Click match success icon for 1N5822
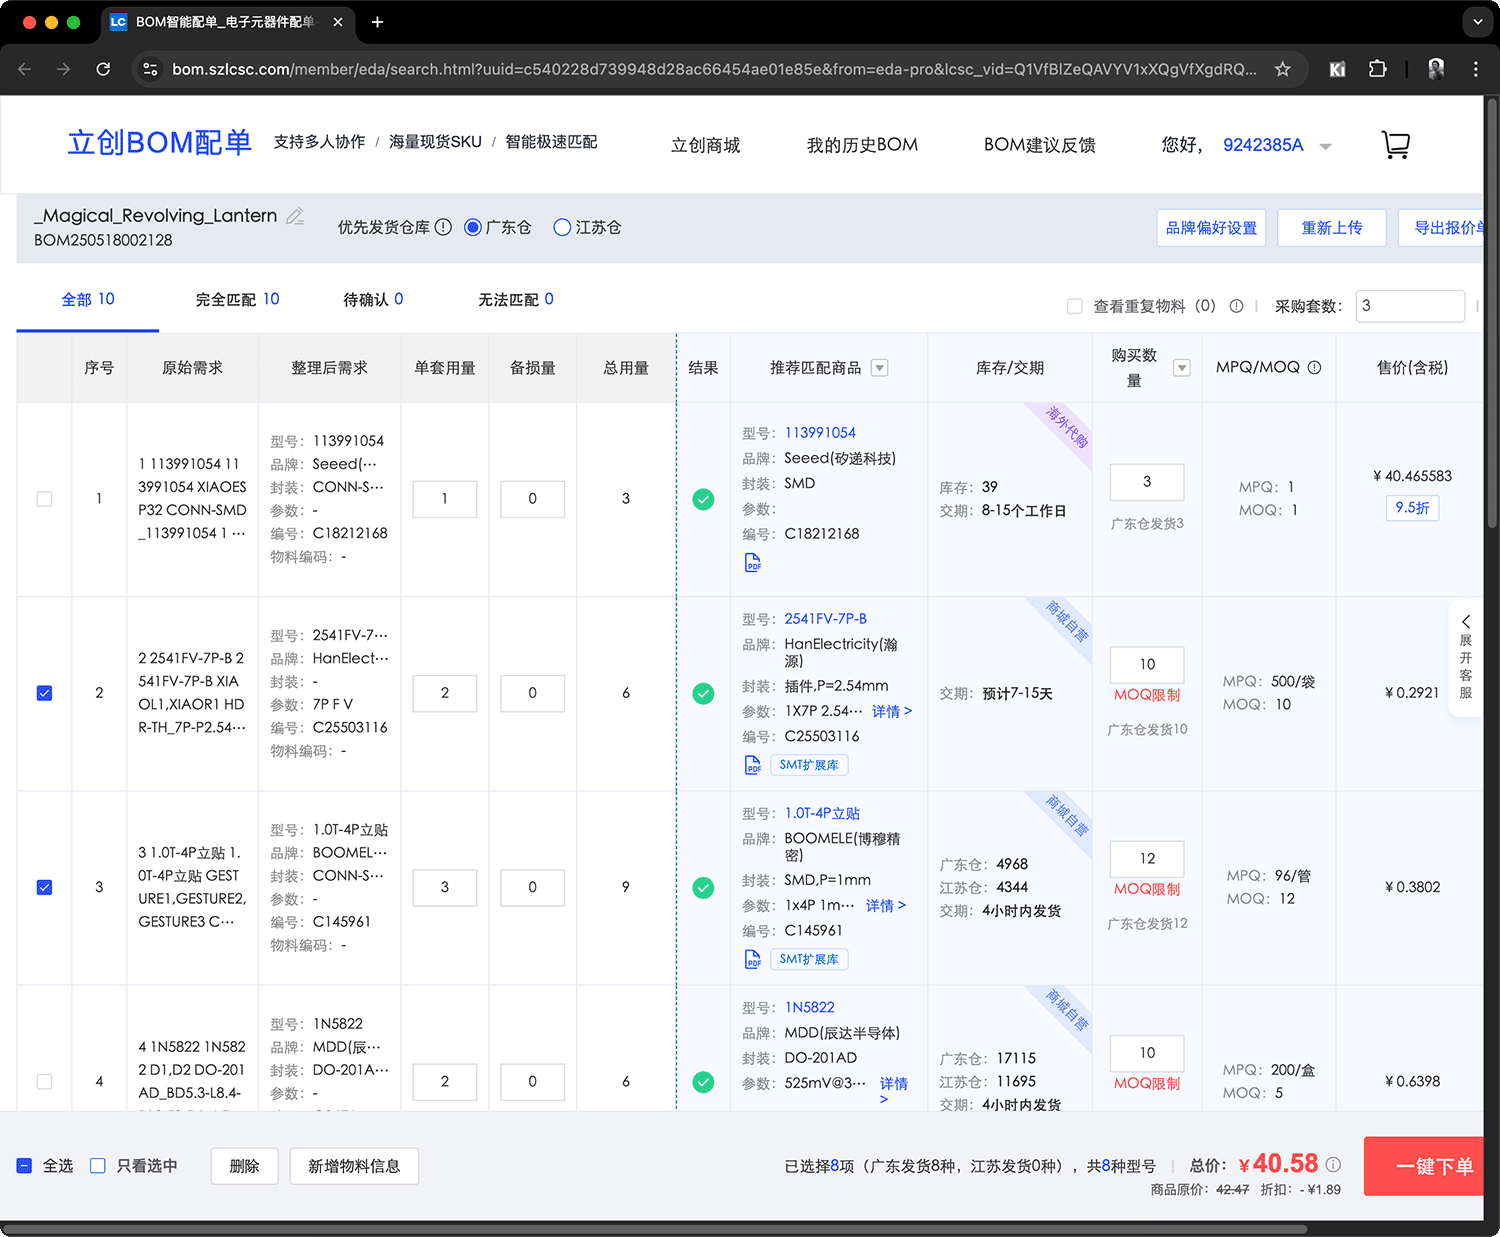The image size is (1500, 1237). pos(704,1081)
